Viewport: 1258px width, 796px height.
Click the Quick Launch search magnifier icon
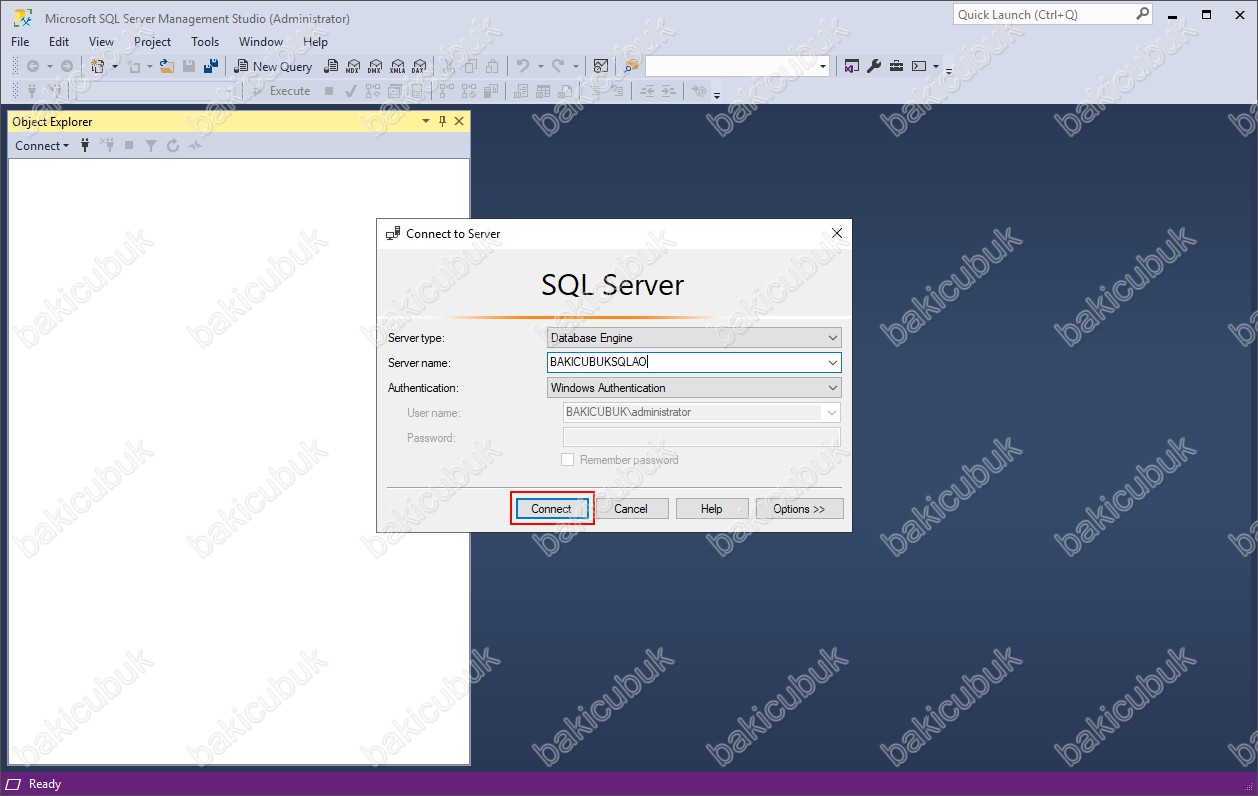[1143, 14]
